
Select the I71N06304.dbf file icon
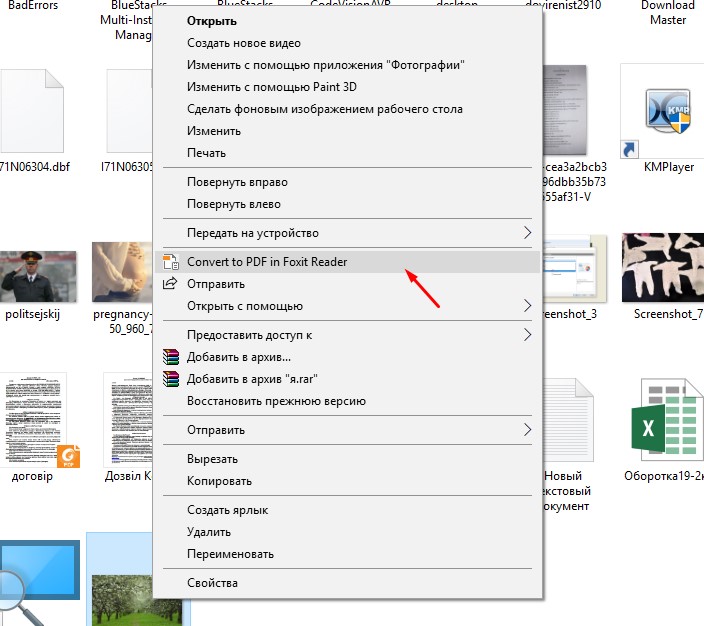(32, 111)
